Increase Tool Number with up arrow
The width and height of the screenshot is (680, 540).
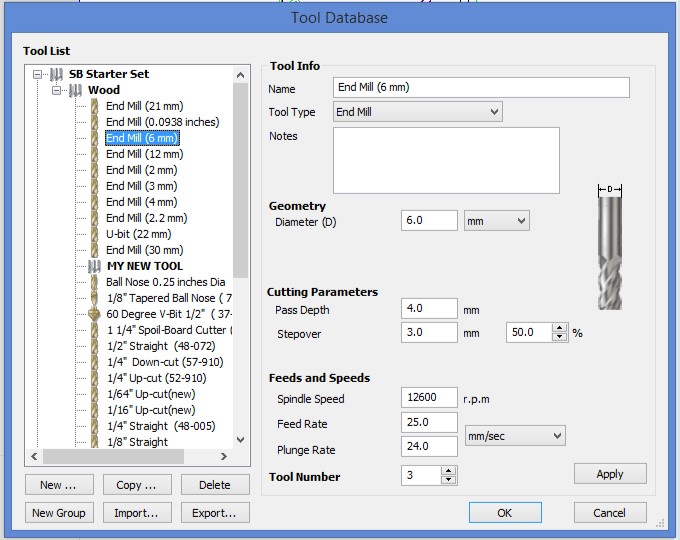[x=448, y=471]
